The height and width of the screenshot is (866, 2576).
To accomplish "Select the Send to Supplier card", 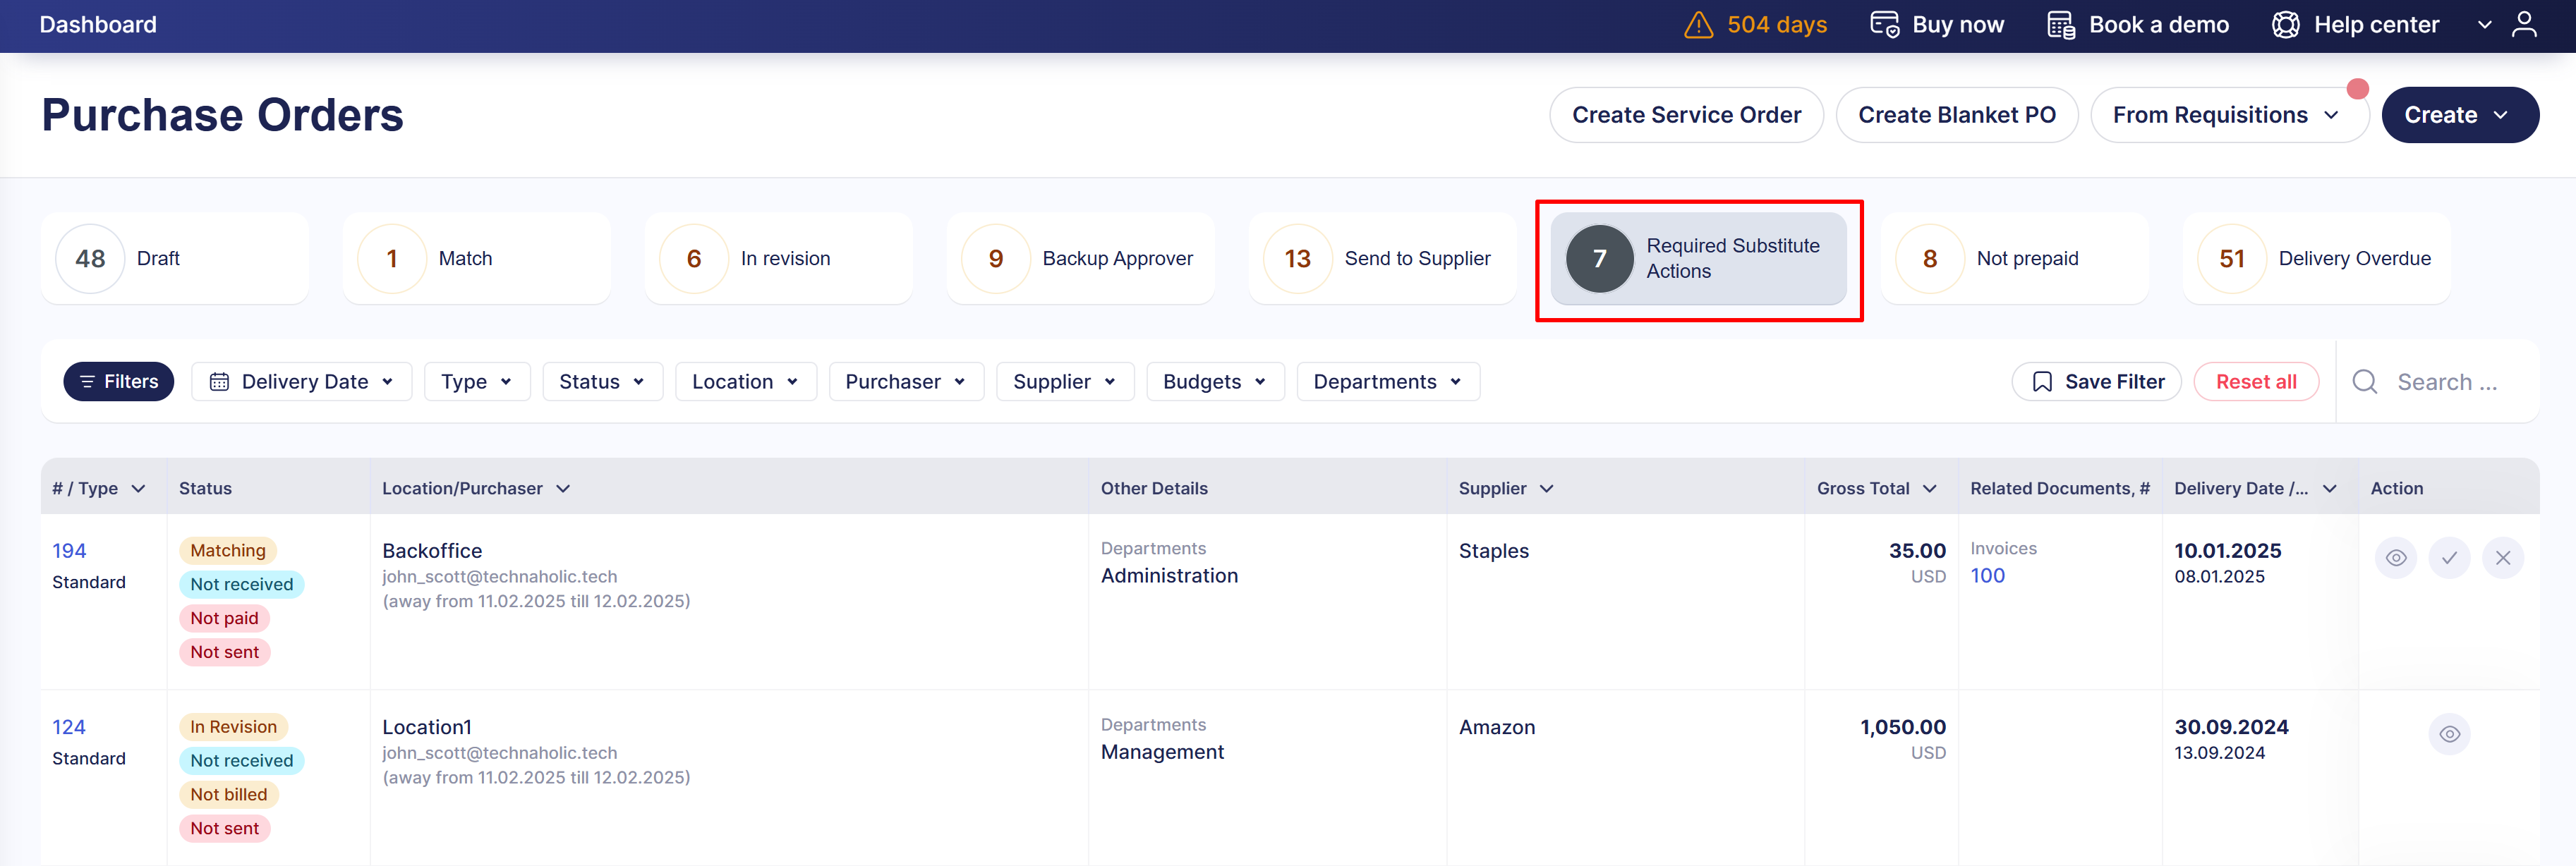I will click(x=1383, y=258).
